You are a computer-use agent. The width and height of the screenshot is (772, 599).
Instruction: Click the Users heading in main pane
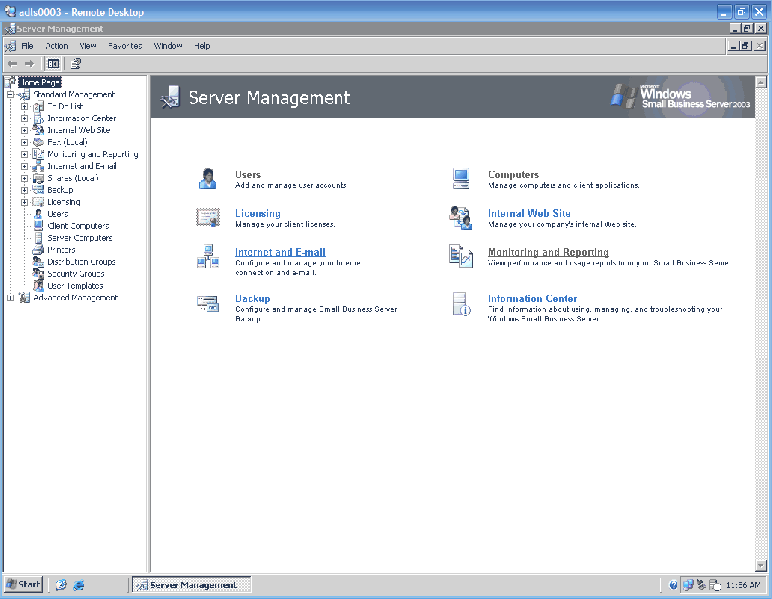point(248,174)
